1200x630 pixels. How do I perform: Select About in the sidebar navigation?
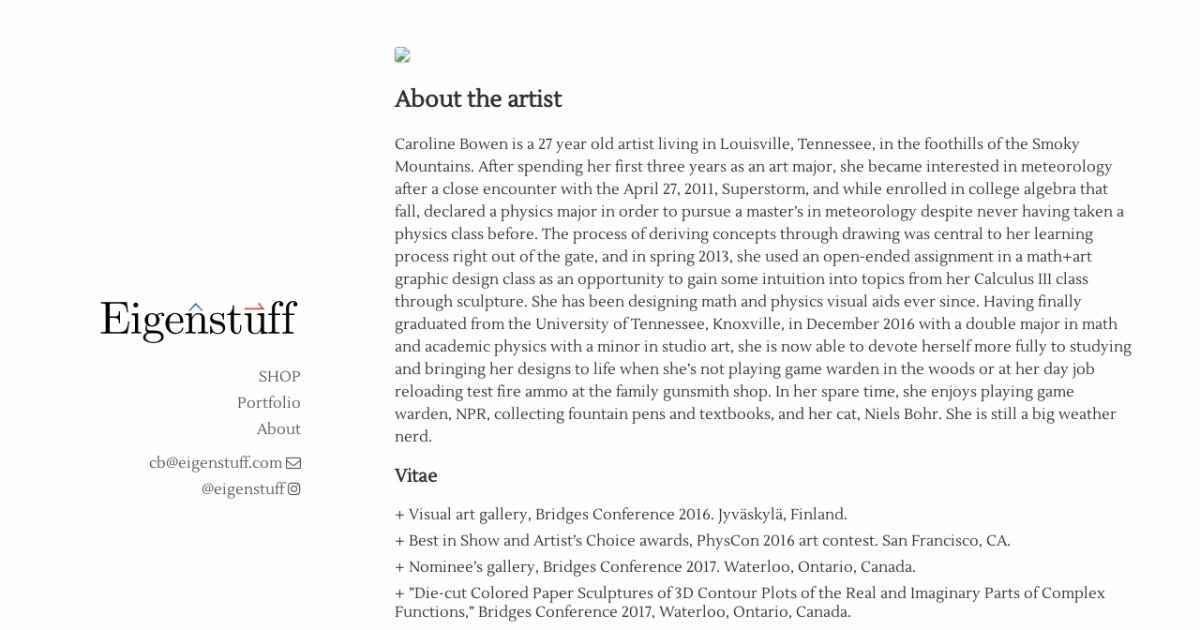coord(278,429)
